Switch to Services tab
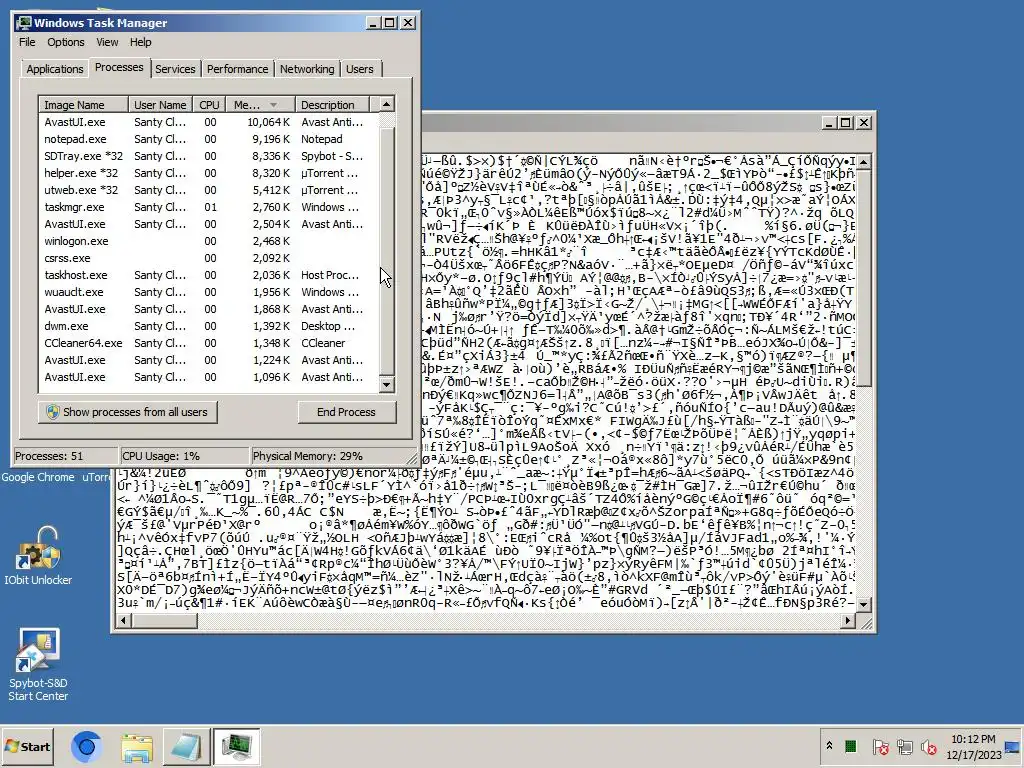 tap(175, 69)
